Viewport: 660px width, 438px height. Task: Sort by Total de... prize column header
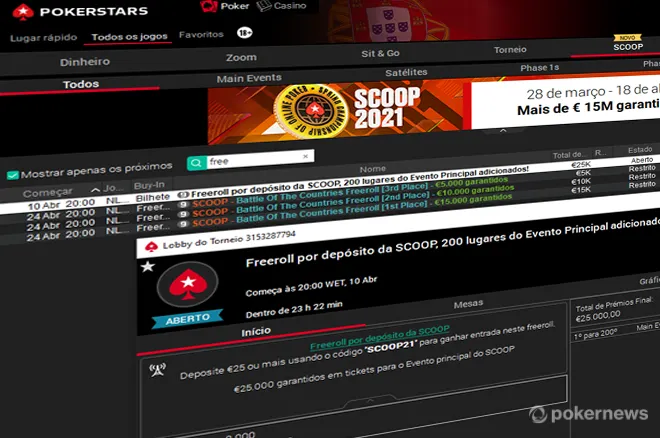click(569, 155)
